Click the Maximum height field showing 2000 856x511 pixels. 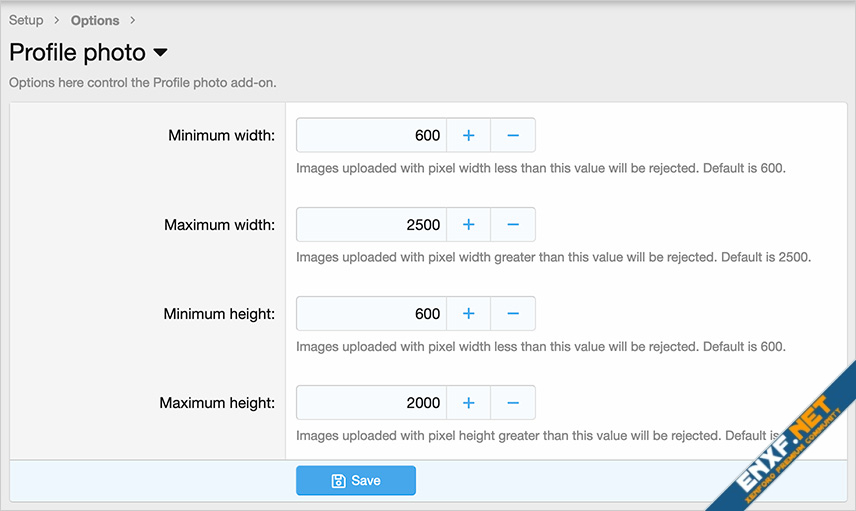(x=371, y=403)
